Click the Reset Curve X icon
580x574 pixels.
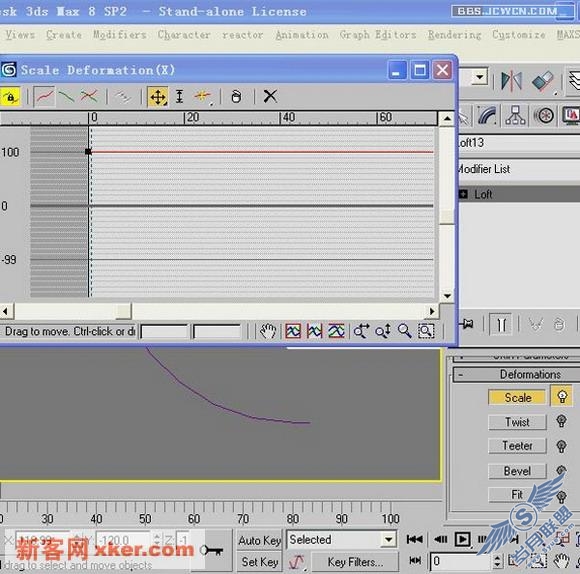coord(270,97)
